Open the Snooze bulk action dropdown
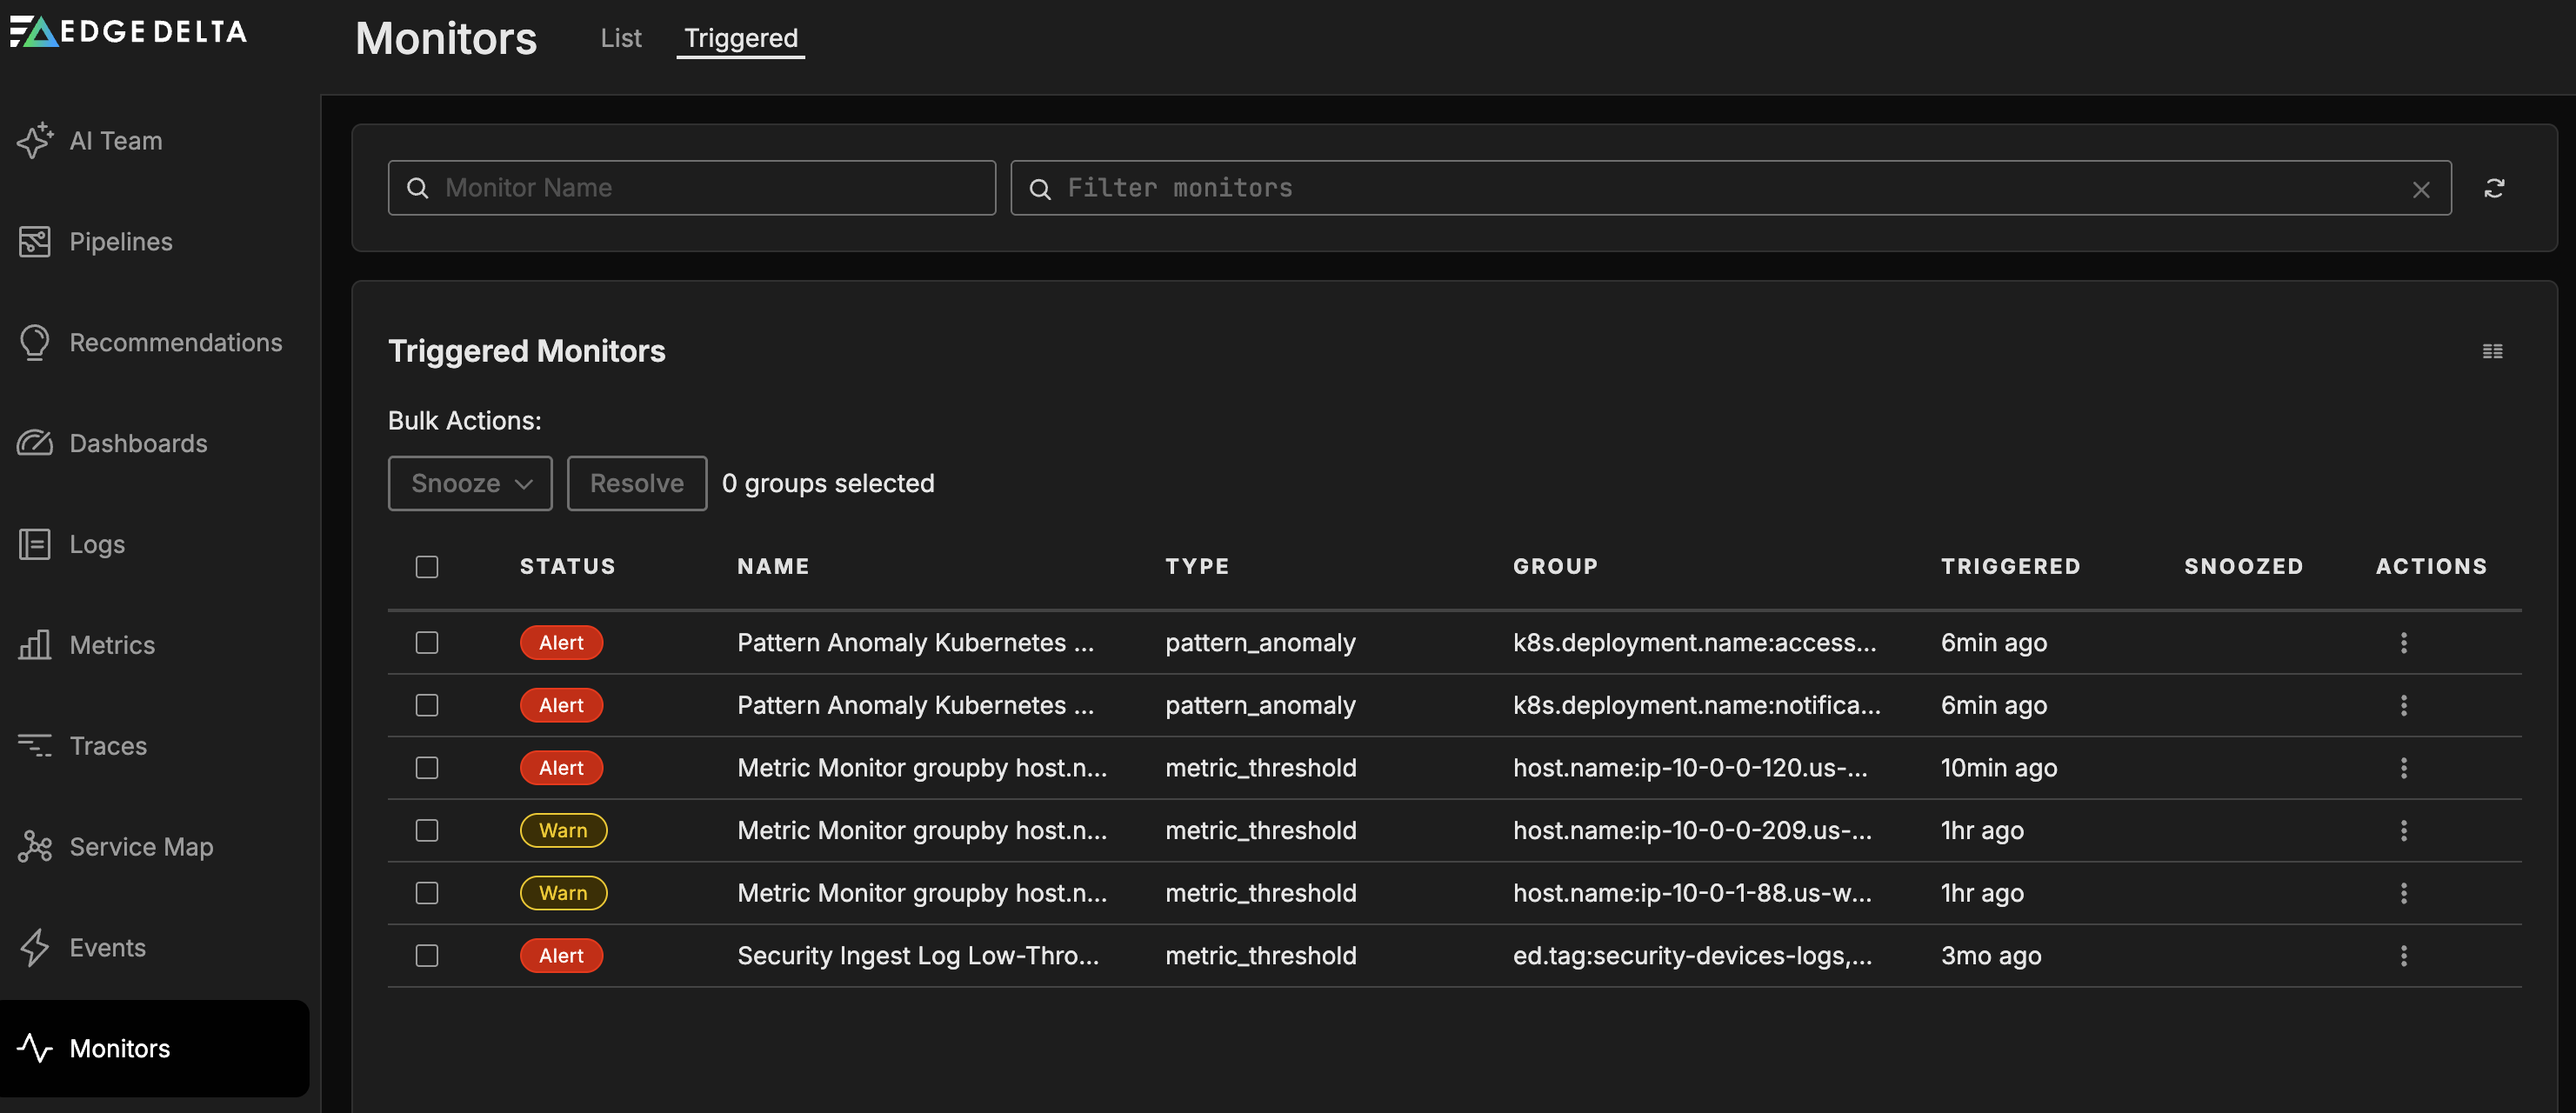Viewport: 2576px width, 1113px height. tap(469, 483)
